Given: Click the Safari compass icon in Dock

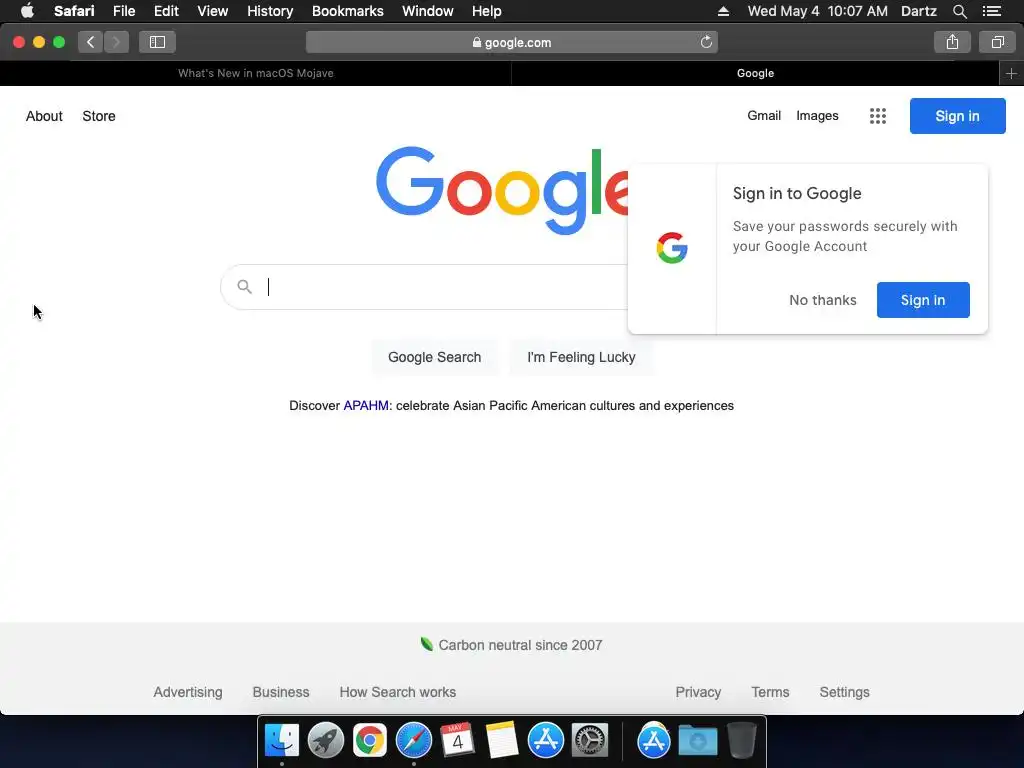Looking at the screenshot, I should [x=413, y=741].
